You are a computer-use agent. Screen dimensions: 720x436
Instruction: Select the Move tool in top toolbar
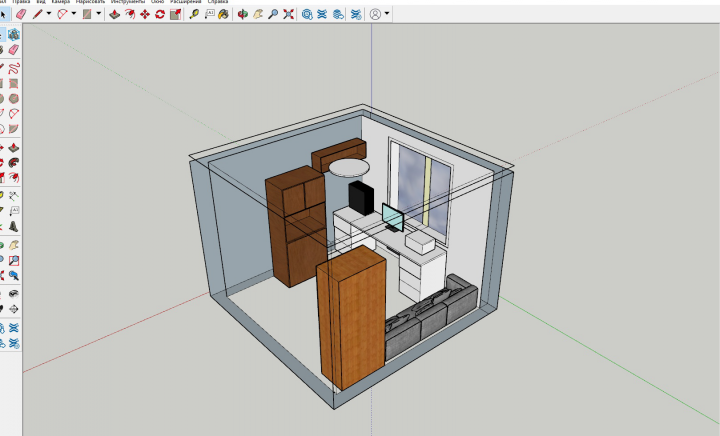click(x=145, y=14)
